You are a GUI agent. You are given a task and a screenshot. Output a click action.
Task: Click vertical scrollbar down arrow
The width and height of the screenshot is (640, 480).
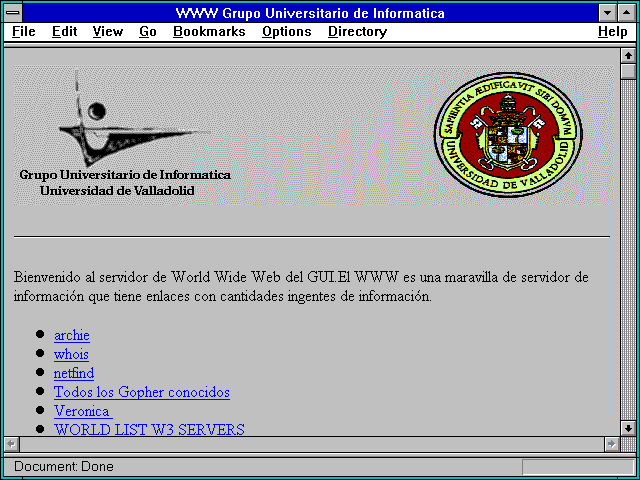coord(628,428)
